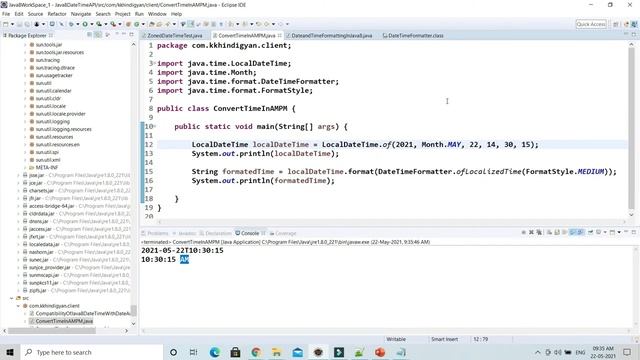Toggle Scroll Lock in Console toolbar
Viewport: 640px width, 360px height.
click(x=558, y=232)
